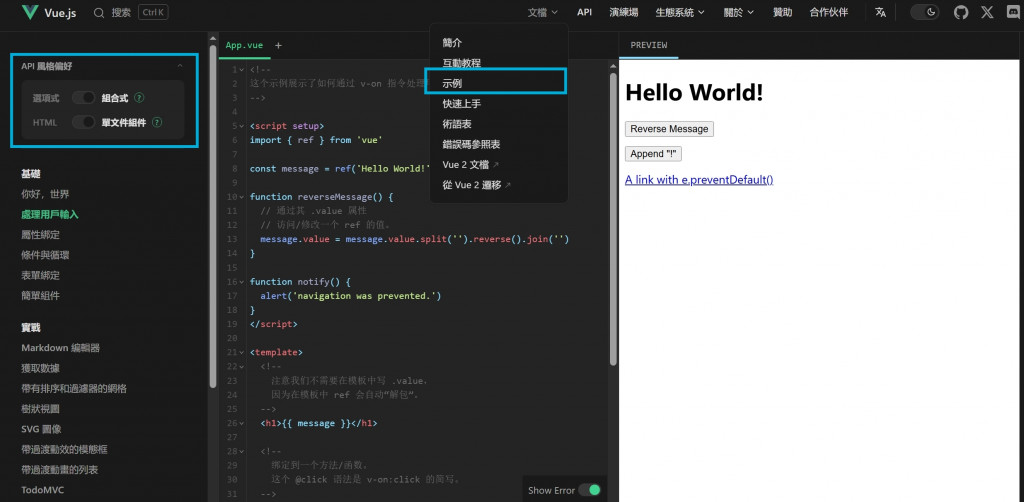
Task: Click the Append "!" button
Action: tap(653, 153)
